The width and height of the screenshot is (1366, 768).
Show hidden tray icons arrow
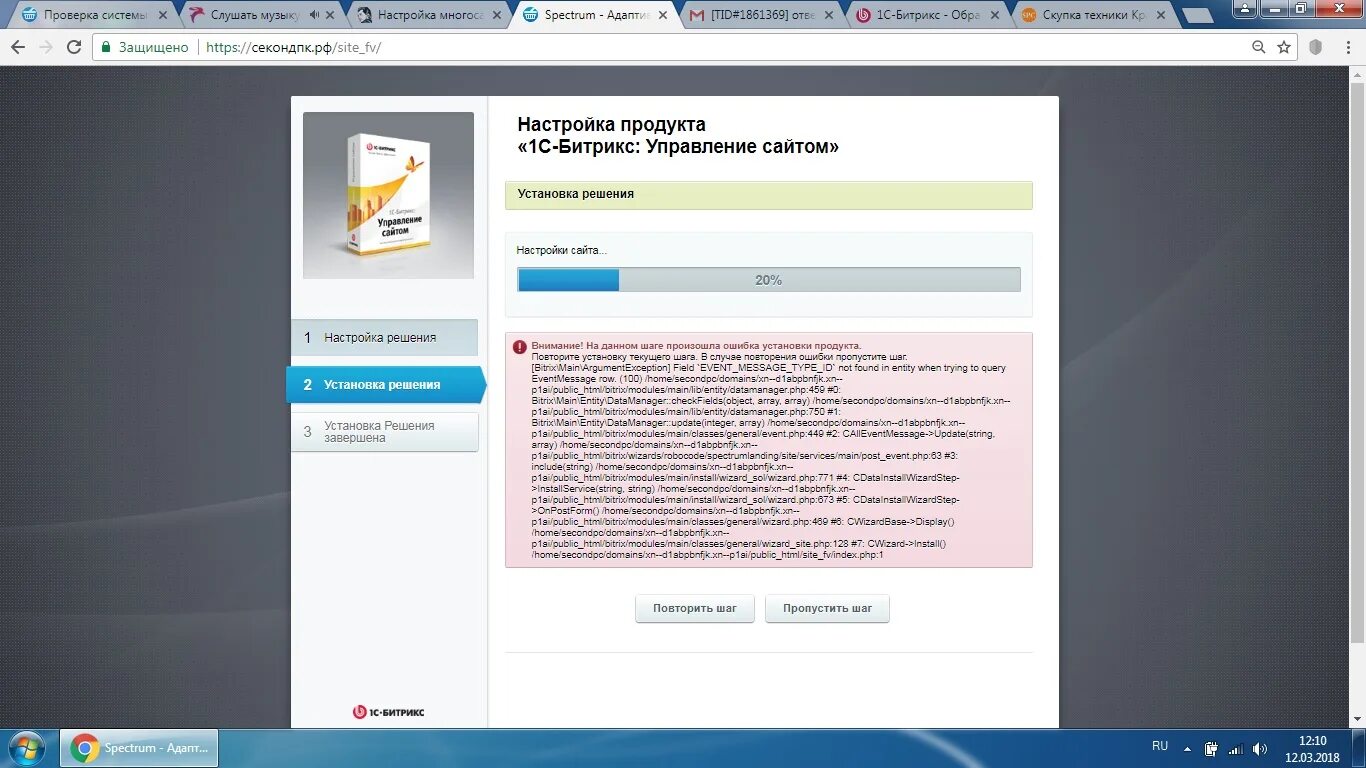click(1187, 748)
